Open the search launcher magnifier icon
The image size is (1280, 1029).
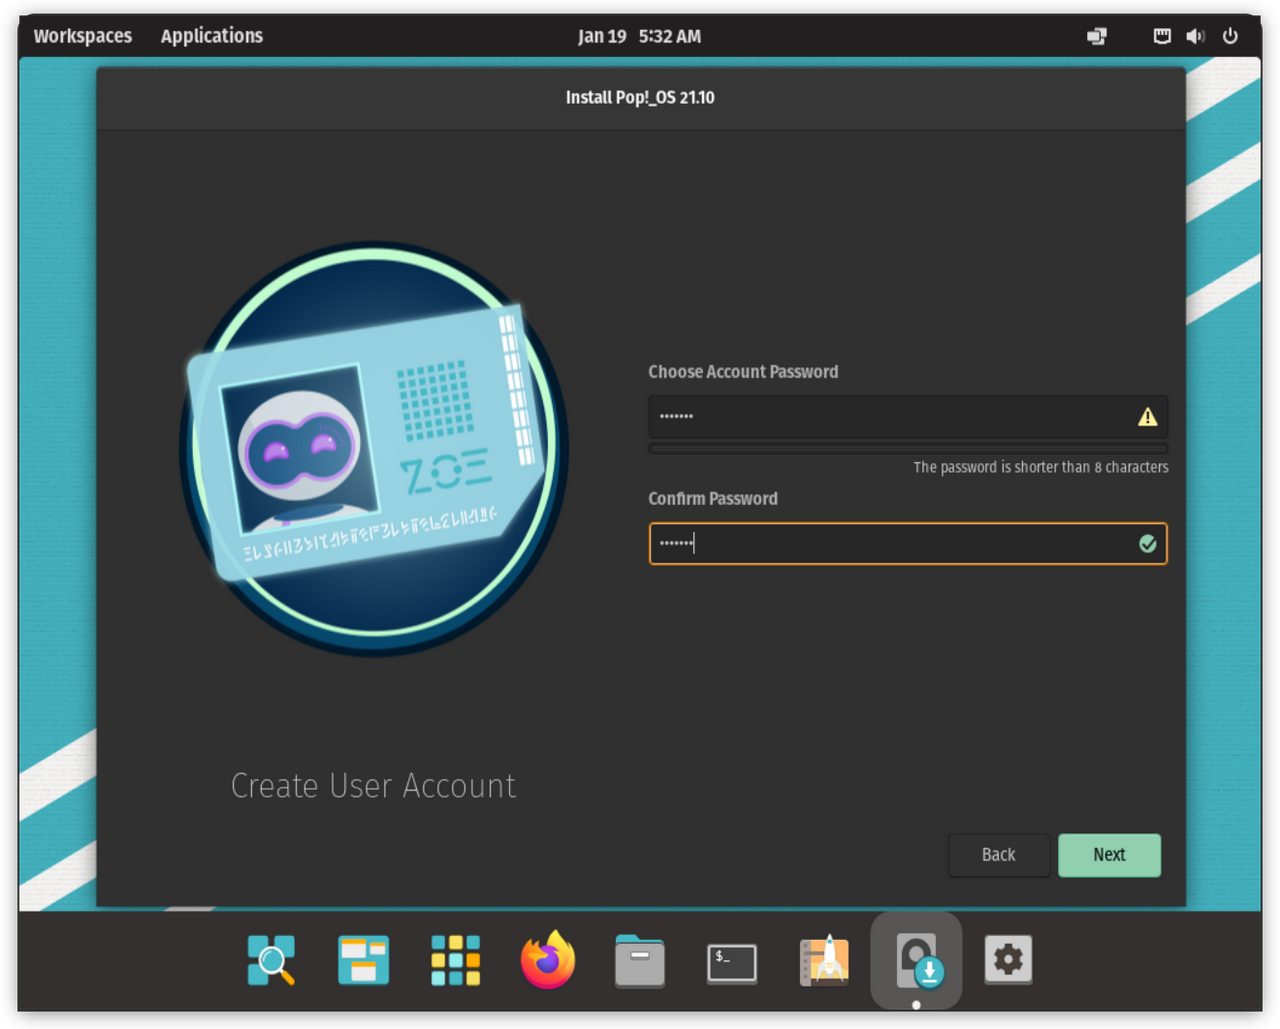(271, 960)
